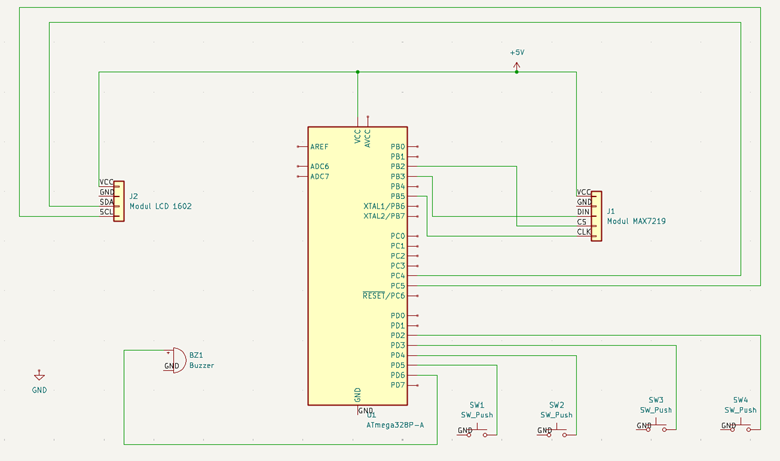Click the PD5 pin label
Screen dimensions: 780x461
pos(398,366)
